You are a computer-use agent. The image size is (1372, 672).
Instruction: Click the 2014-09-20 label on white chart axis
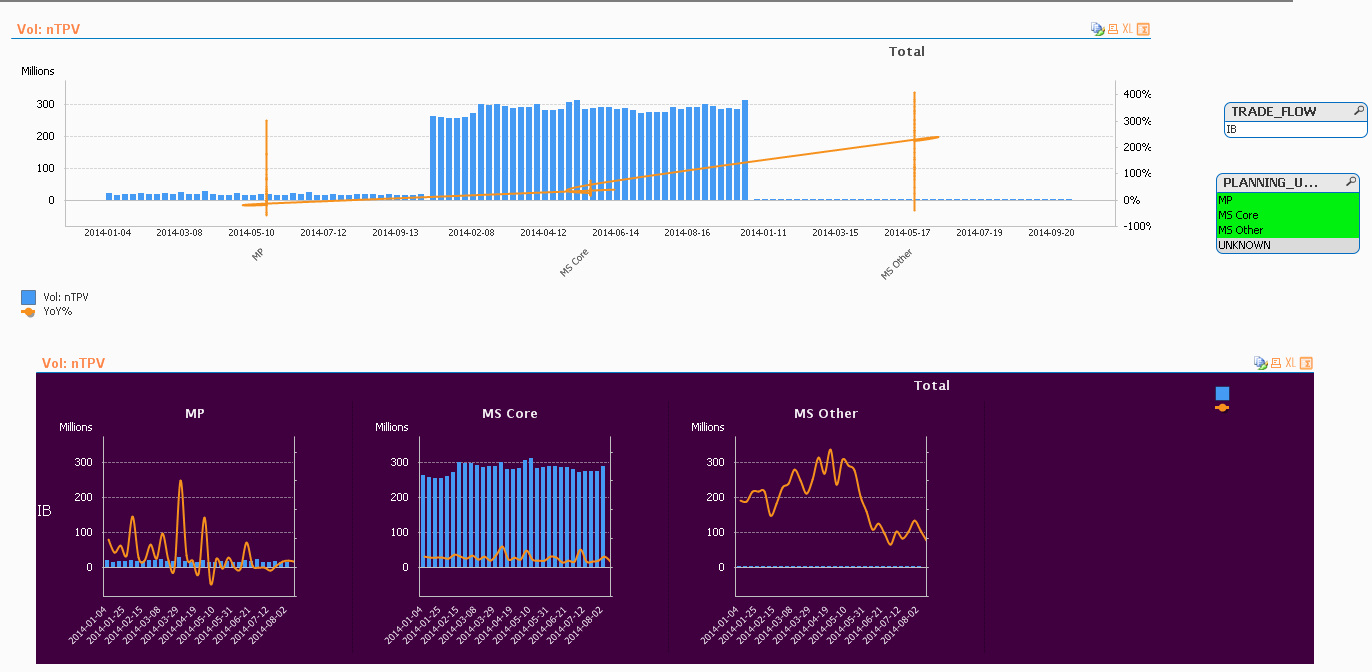coord(1051,232)
